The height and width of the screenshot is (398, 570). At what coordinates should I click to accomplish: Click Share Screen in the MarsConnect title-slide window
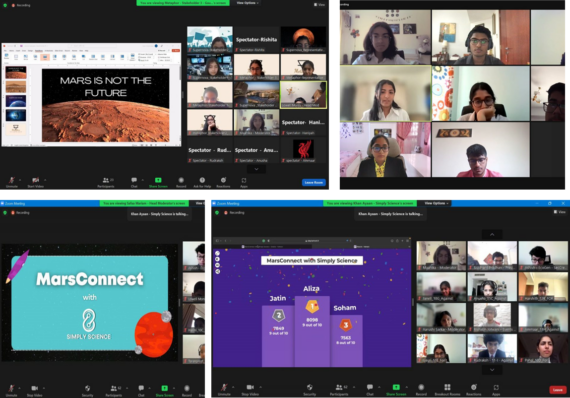tap(164, 391)
